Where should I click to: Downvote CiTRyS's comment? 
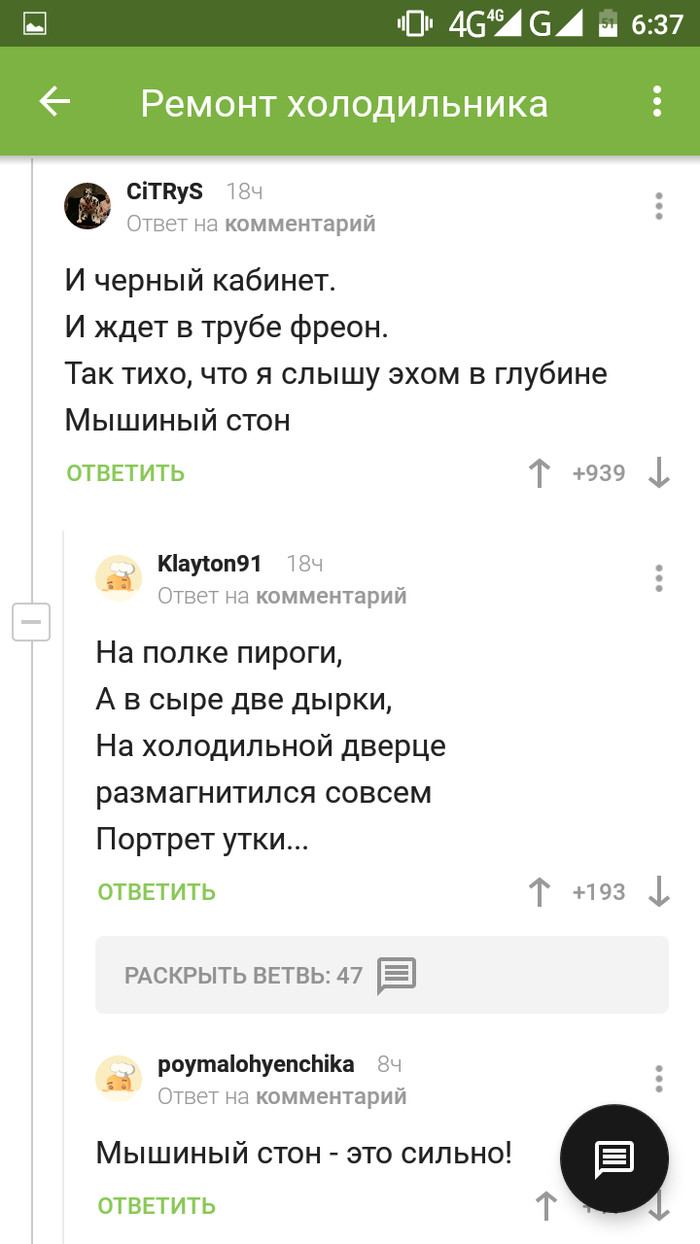(x=659, y=473)
